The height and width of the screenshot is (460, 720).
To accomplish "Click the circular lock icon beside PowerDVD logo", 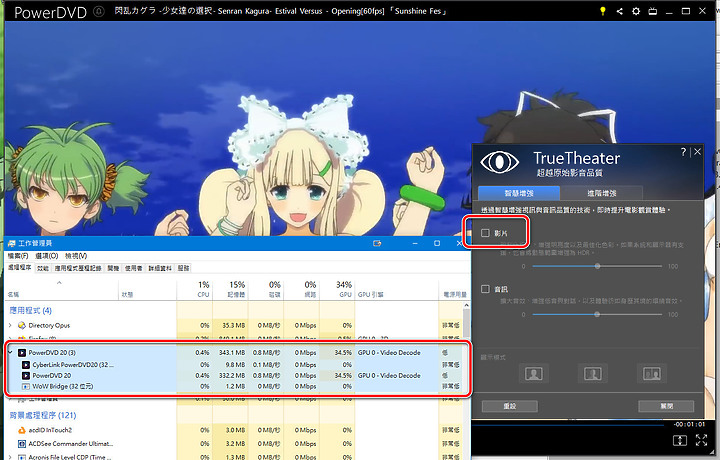I will (x=99, y=11).
